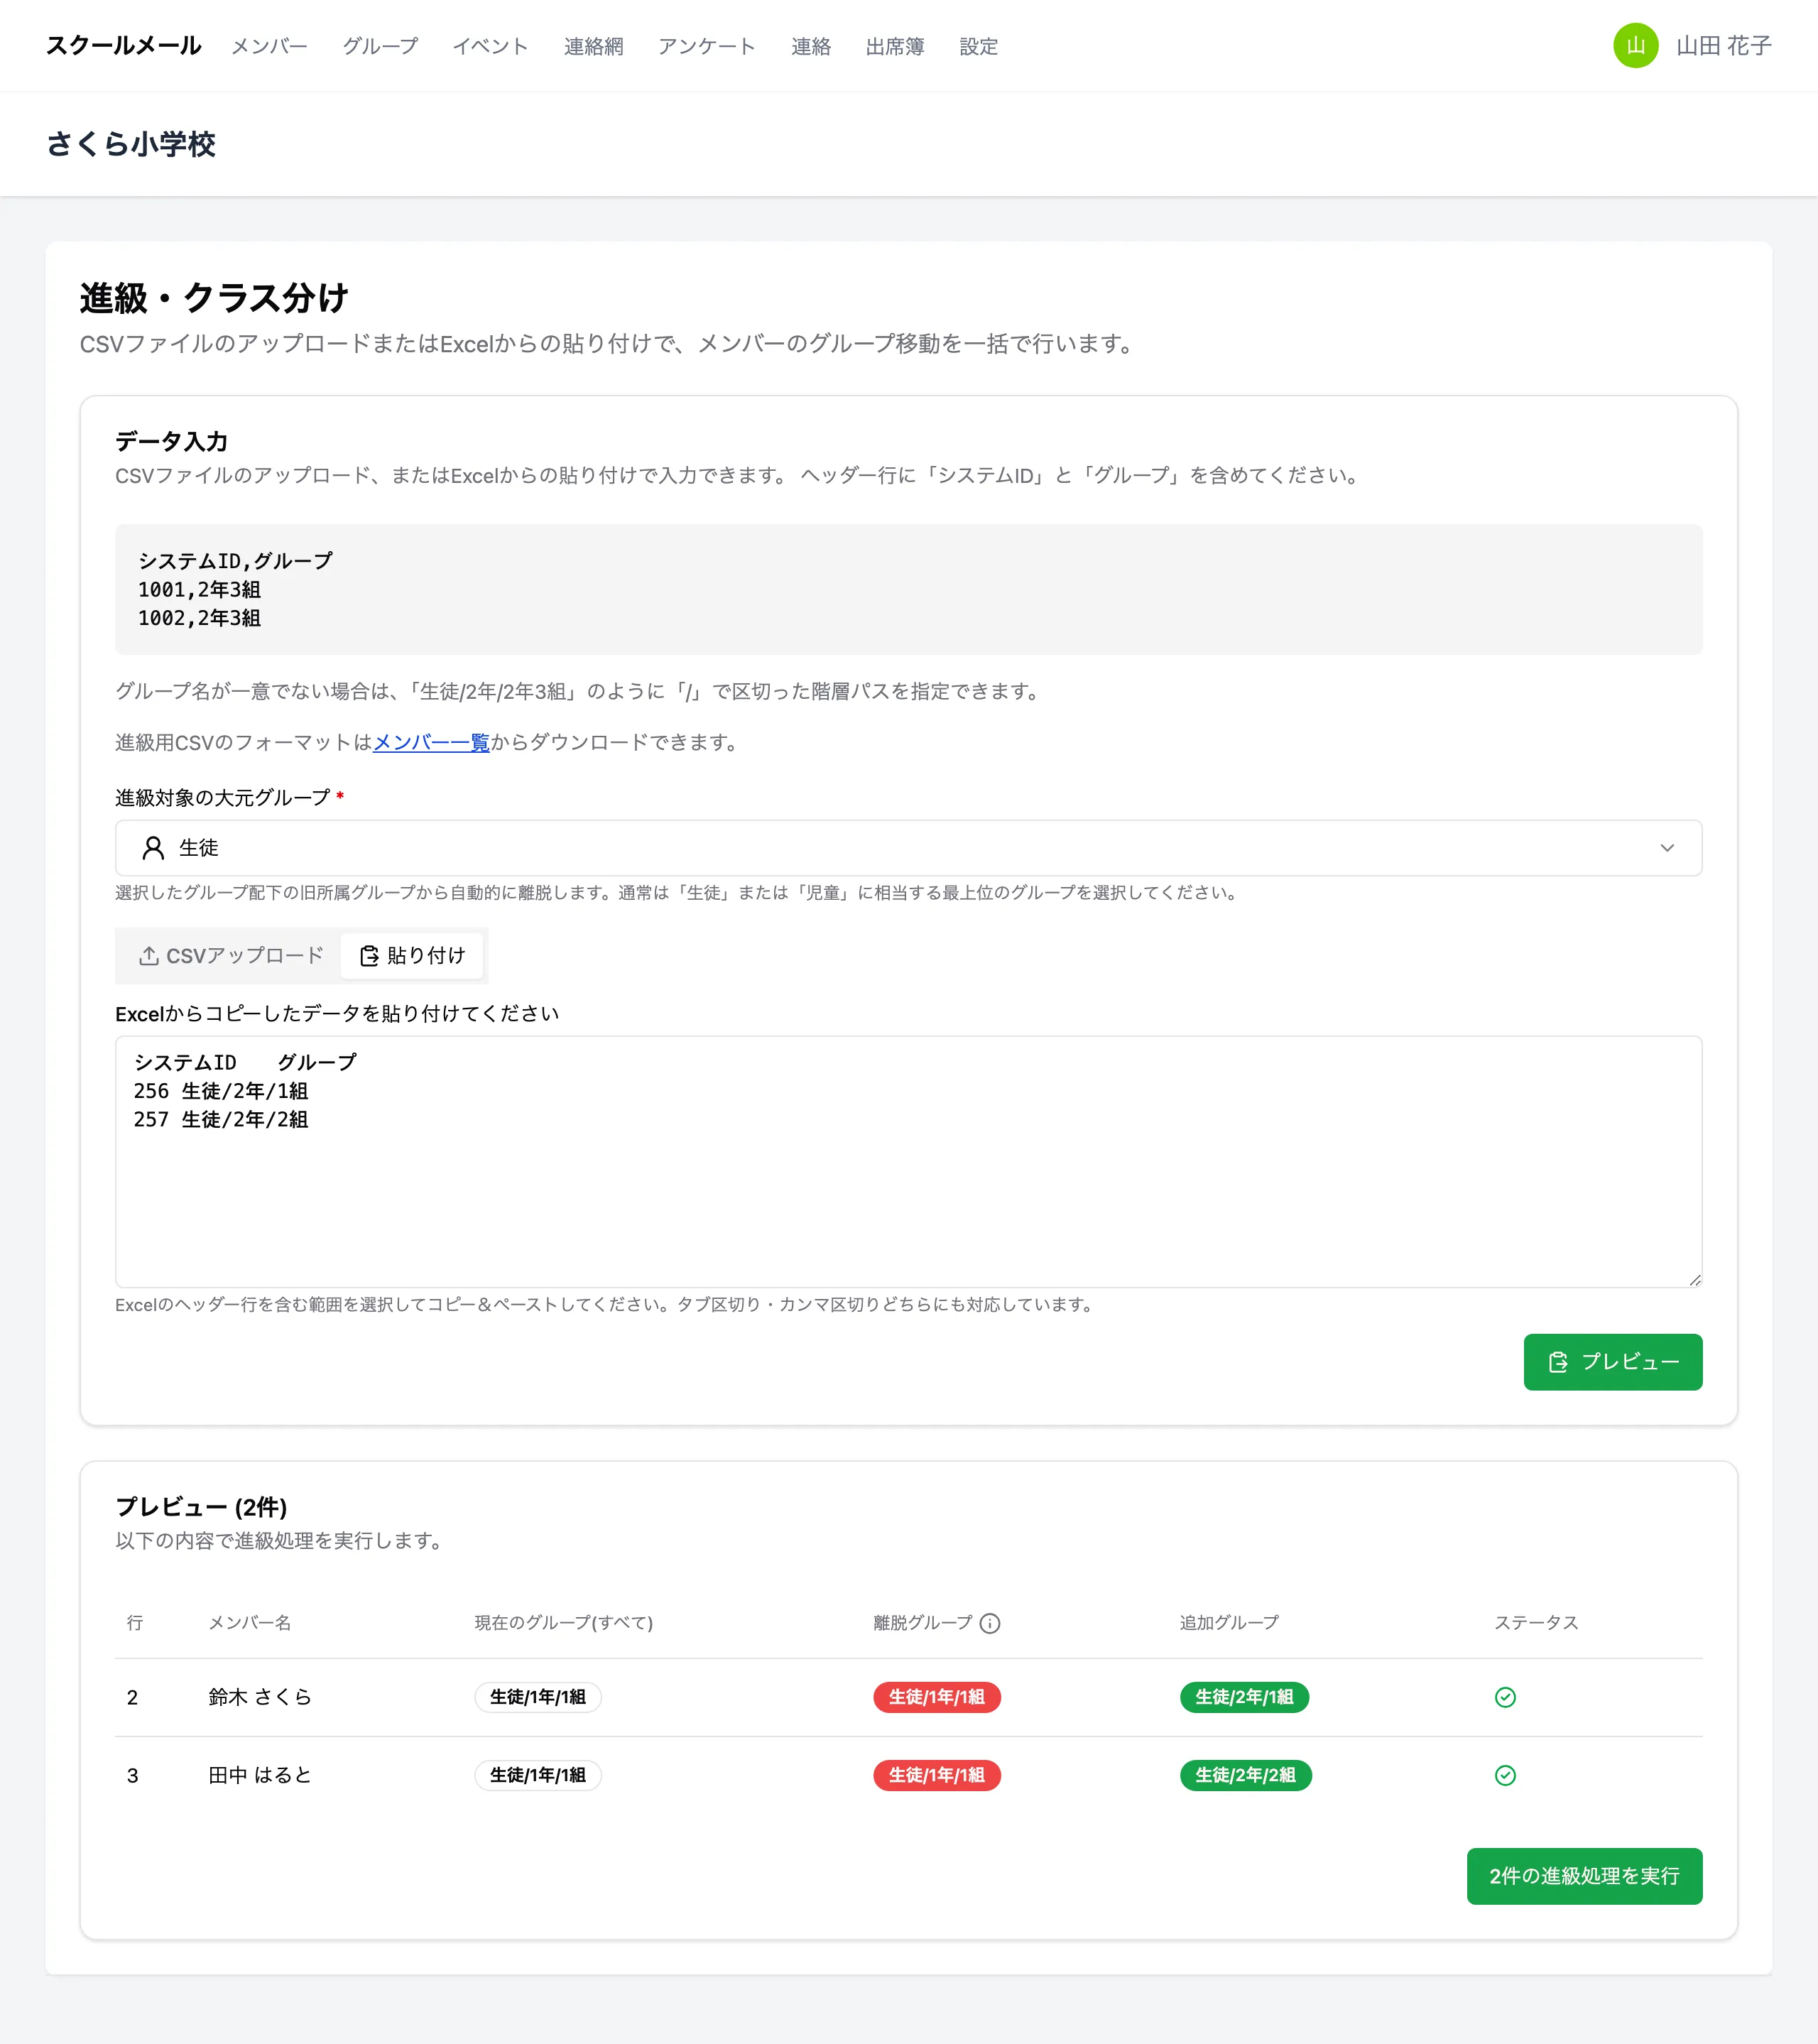Click into the Excel paste text area
Viewport: 1818px width, 2044px height.
(x=908, y=1162)
